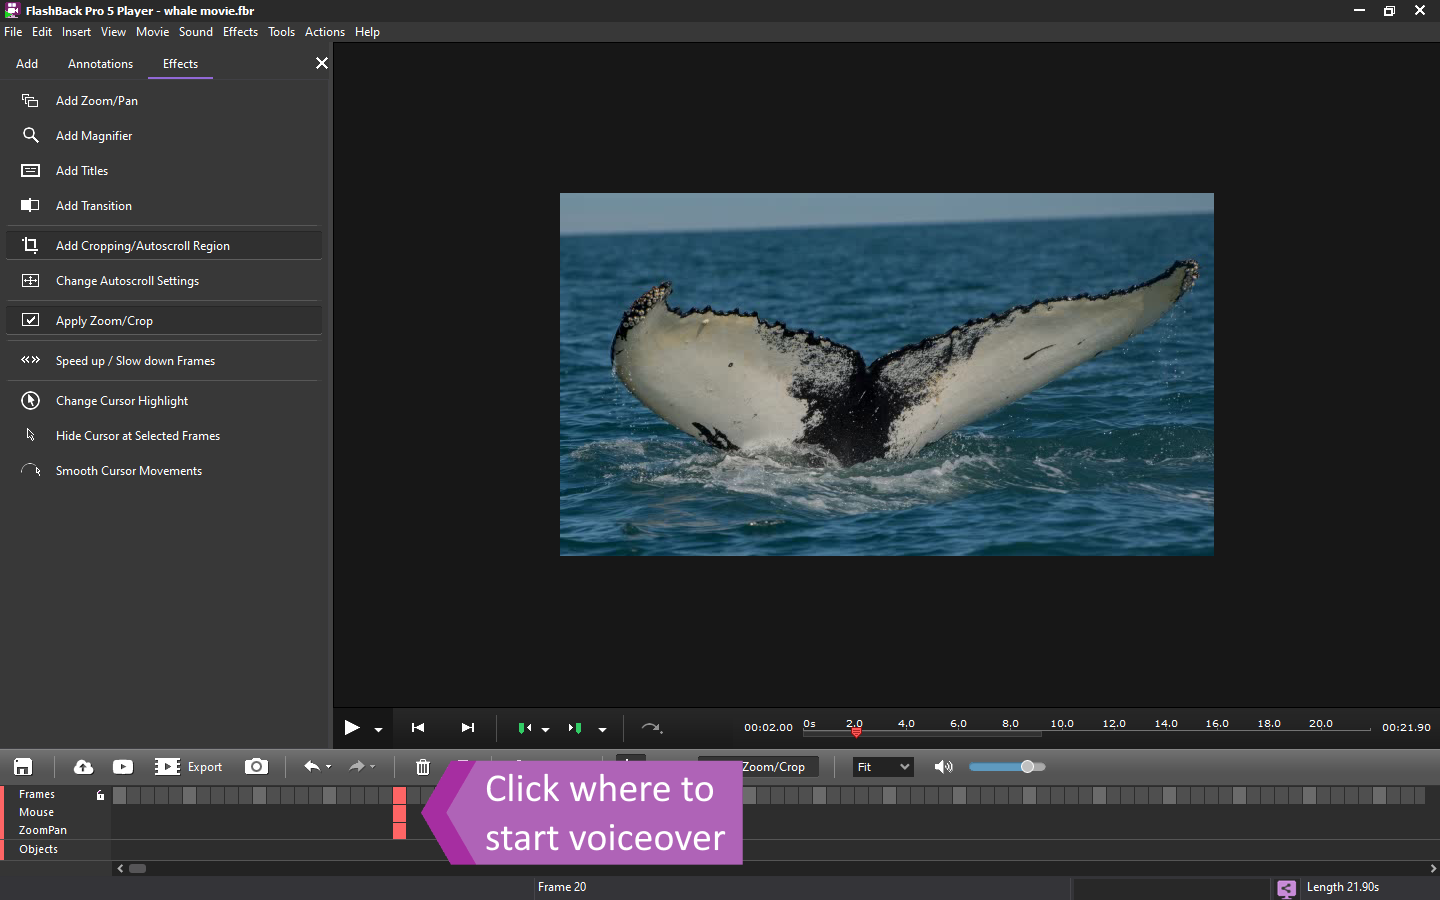Toggle the Frames track lock icon

point(100,795)
